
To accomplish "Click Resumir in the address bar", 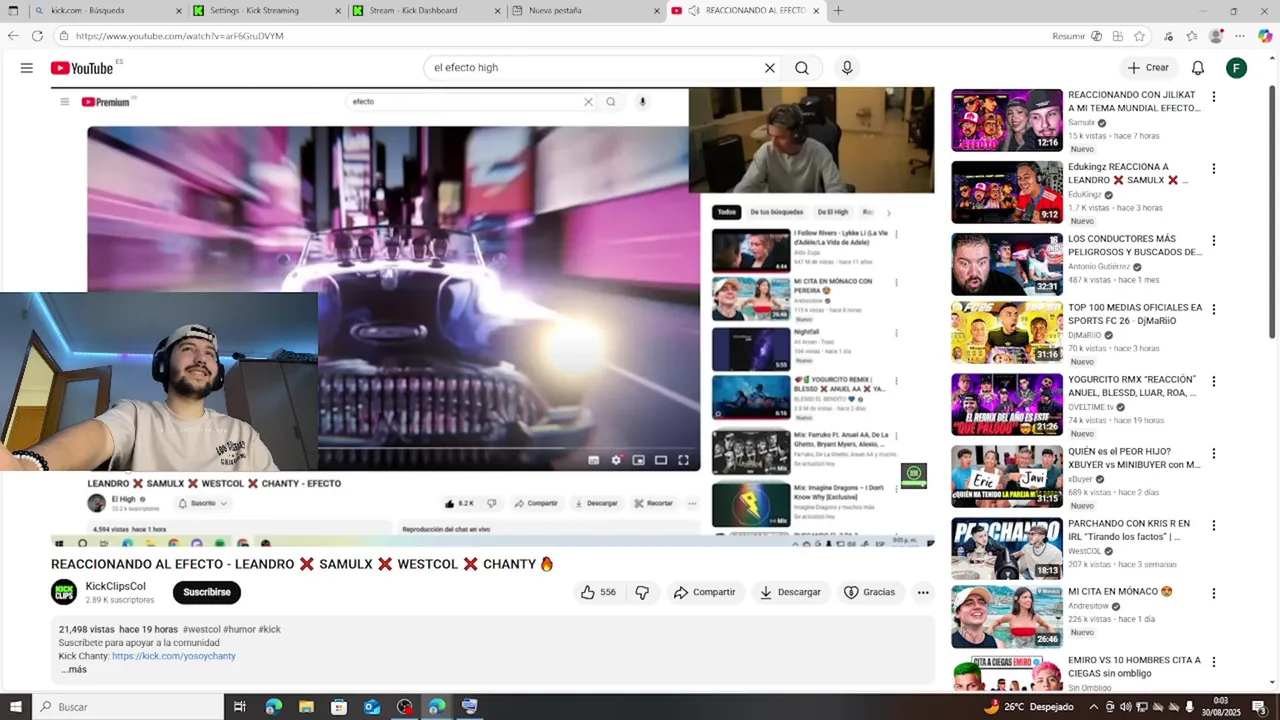I will coord(1068,36).
